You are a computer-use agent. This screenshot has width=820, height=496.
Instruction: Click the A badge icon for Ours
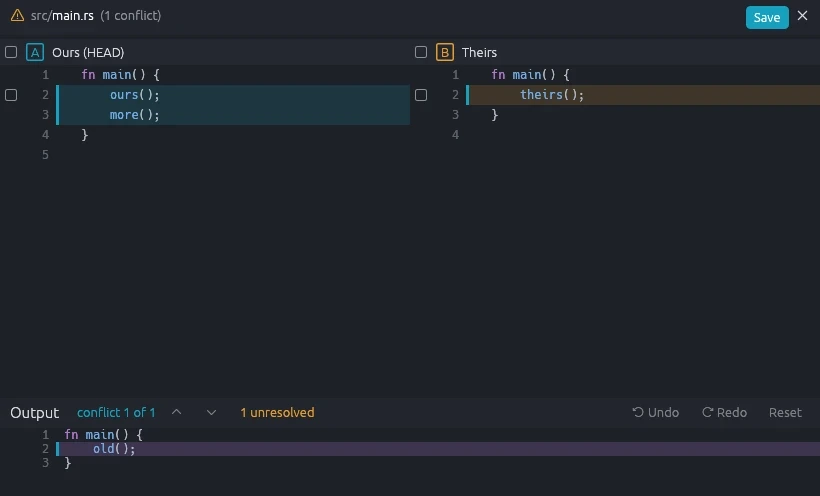pyautogui.click(x=35, y=52)
